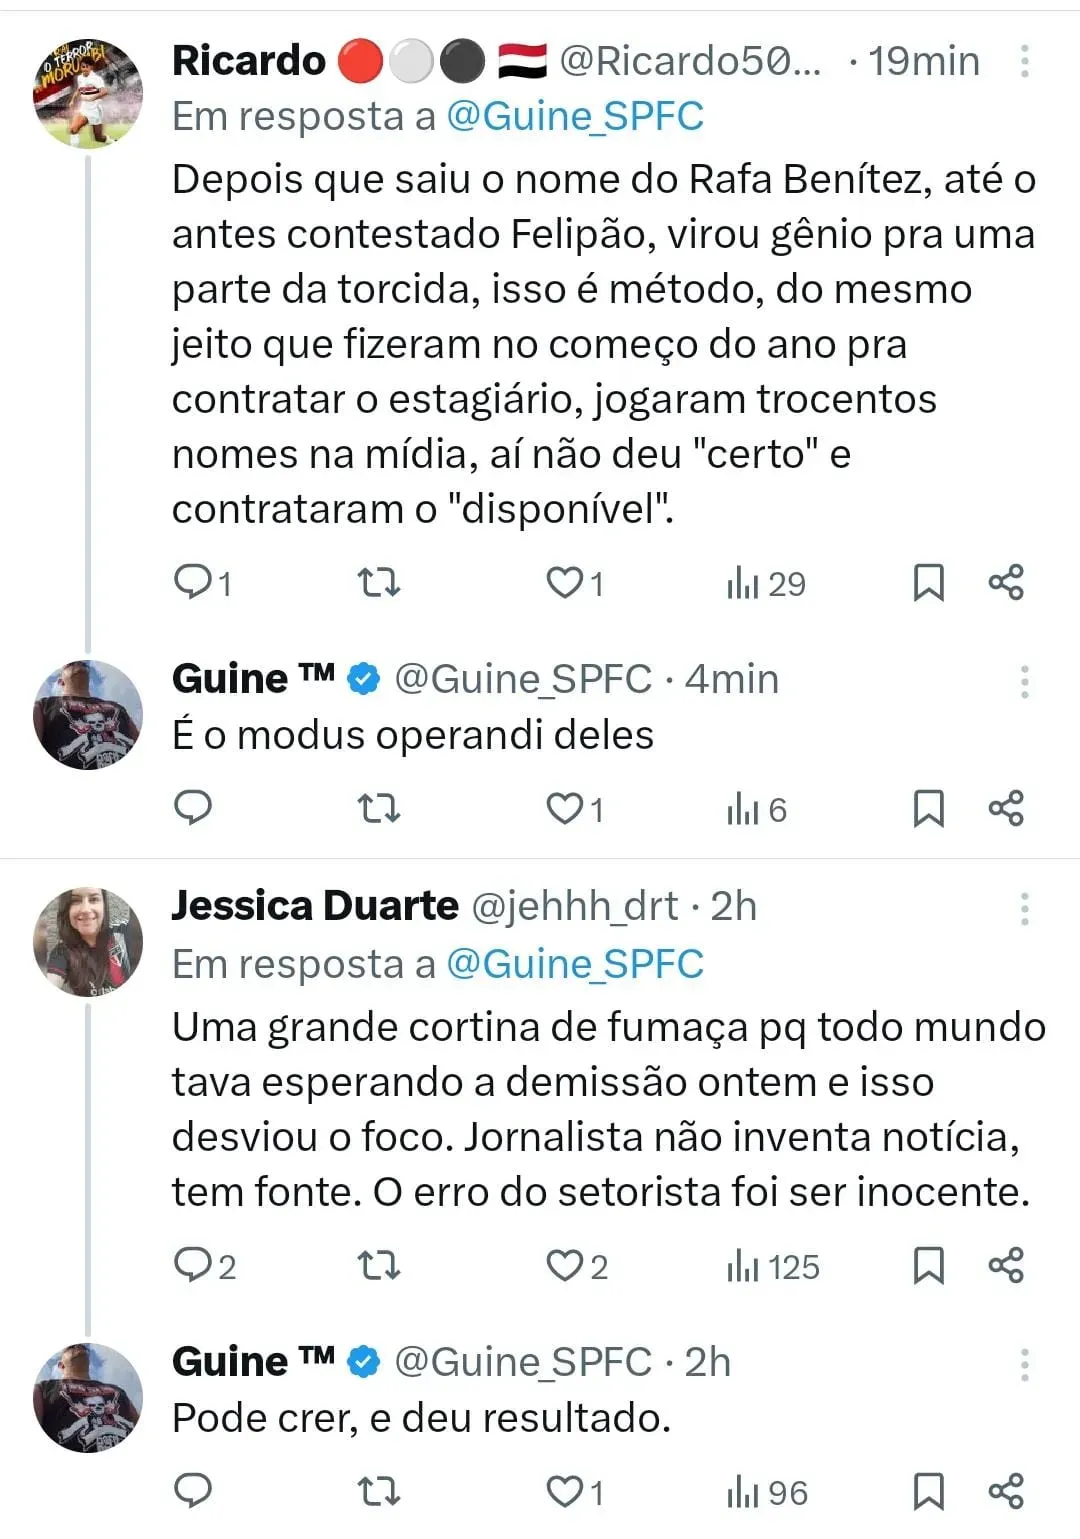View analytics showing 125 views
Screen dimensions: 1080x1539
[x=773, y=1267]
